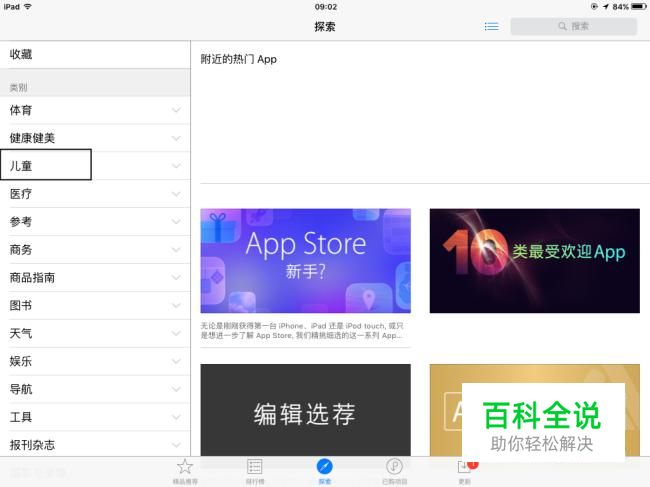Expand the 导航 category chevron
The height and width of the screenshot is (487, 650).
tap(176, 389)
